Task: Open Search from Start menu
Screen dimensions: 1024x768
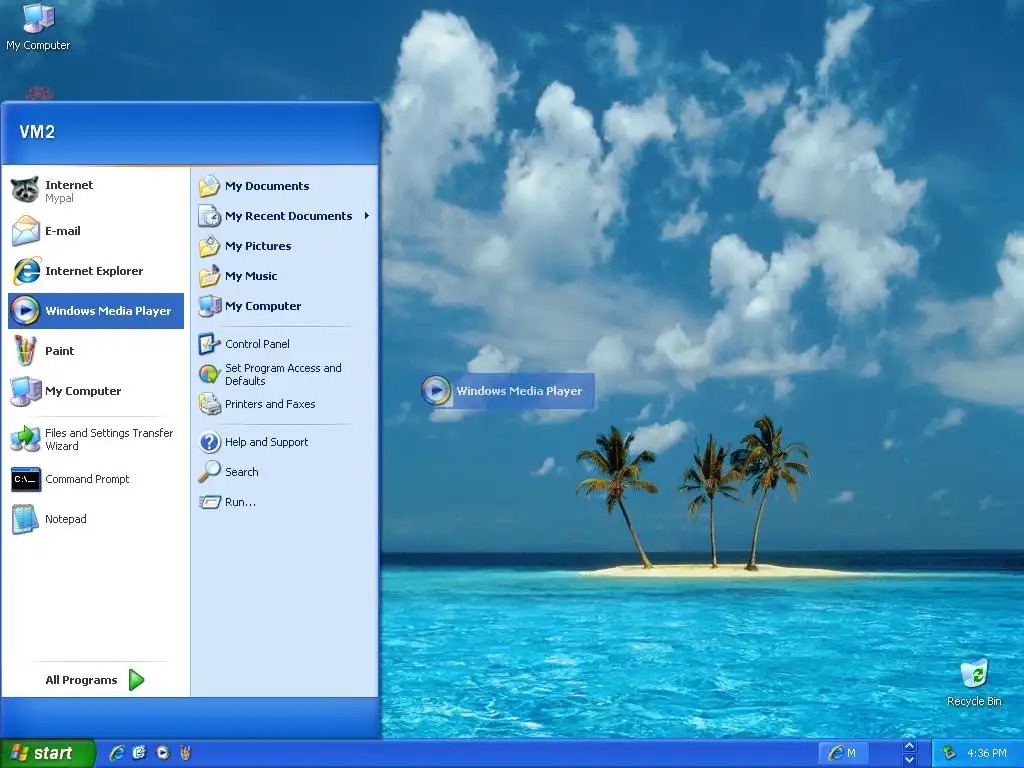Action: pos(284,472)
